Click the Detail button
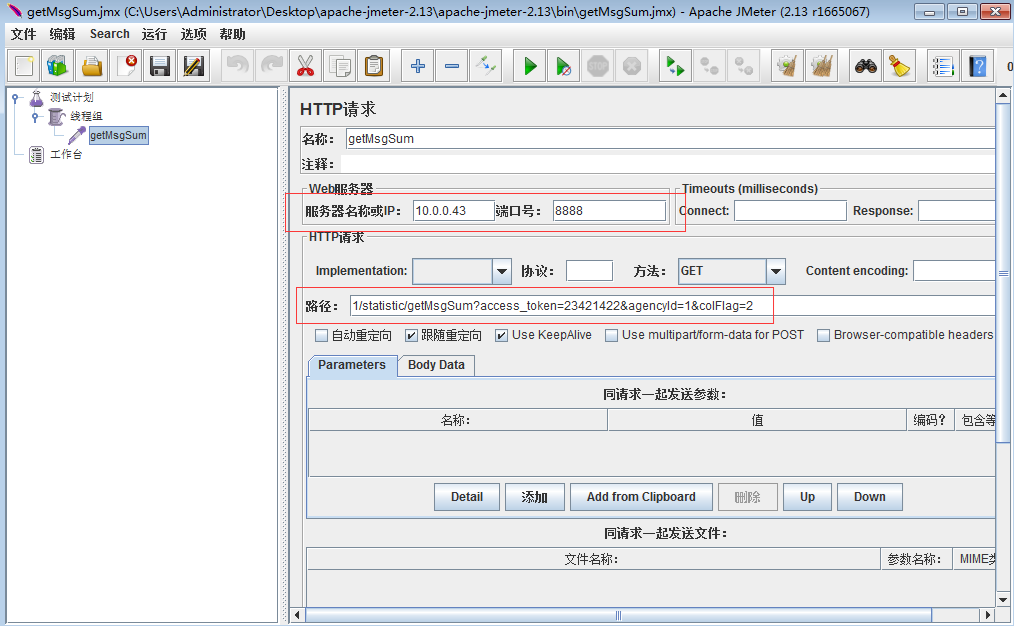This screenshot has width=1014, height=626. 467,497
